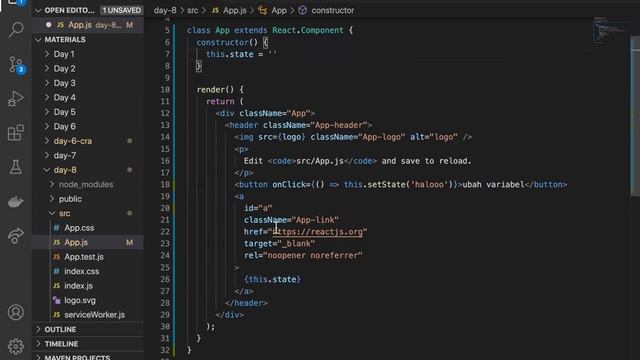Click the CSS icon beside App.css
This screenshot has height=360, width=640.
[x=56, y=228]
